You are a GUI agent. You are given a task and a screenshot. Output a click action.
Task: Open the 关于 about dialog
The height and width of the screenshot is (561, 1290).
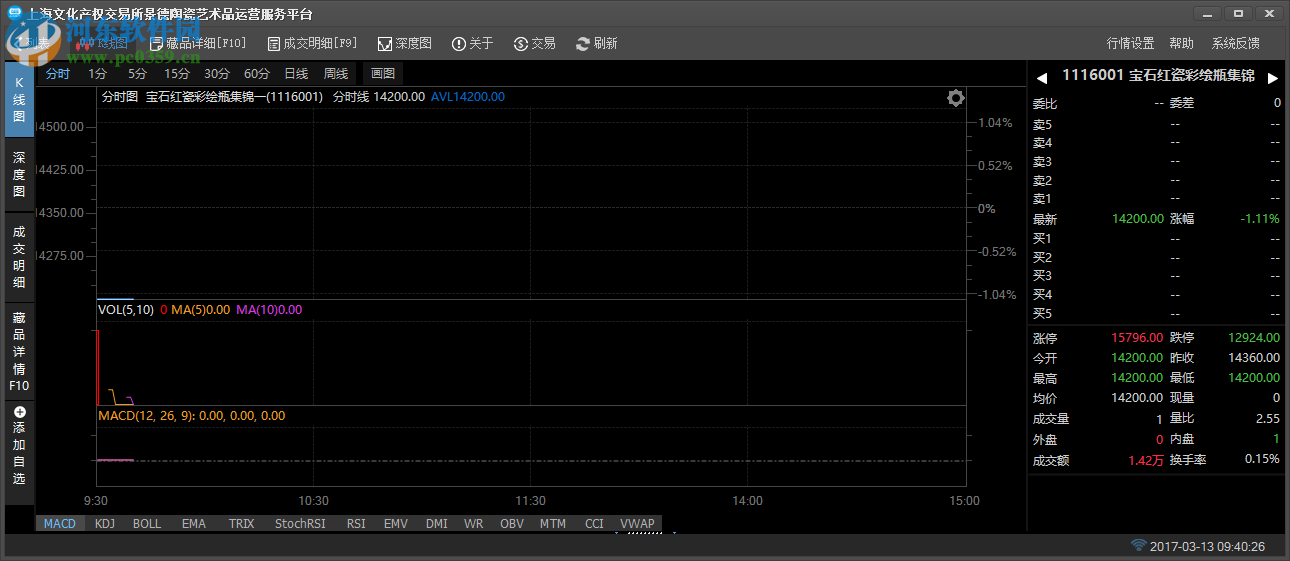click(x=472, y=44)
